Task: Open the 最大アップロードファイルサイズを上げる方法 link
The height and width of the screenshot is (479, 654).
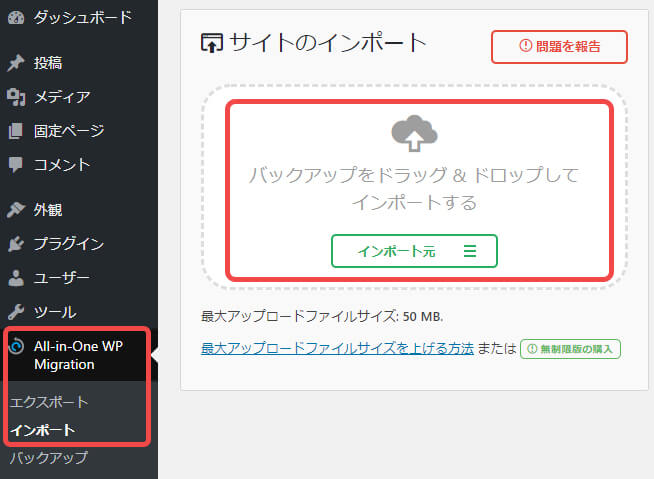Action: (x=337, y=349)
